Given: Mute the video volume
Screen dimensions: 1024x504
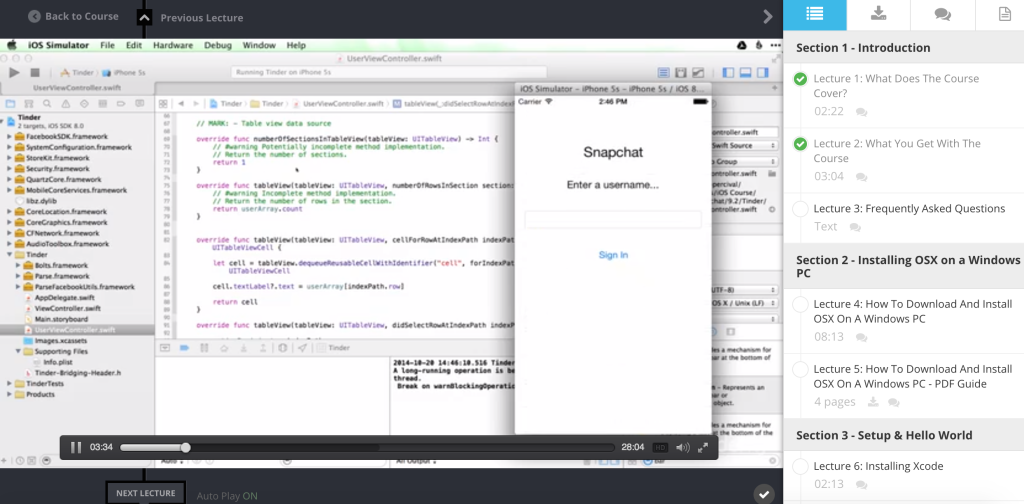Looking at the screenshot, I should 682,447.
